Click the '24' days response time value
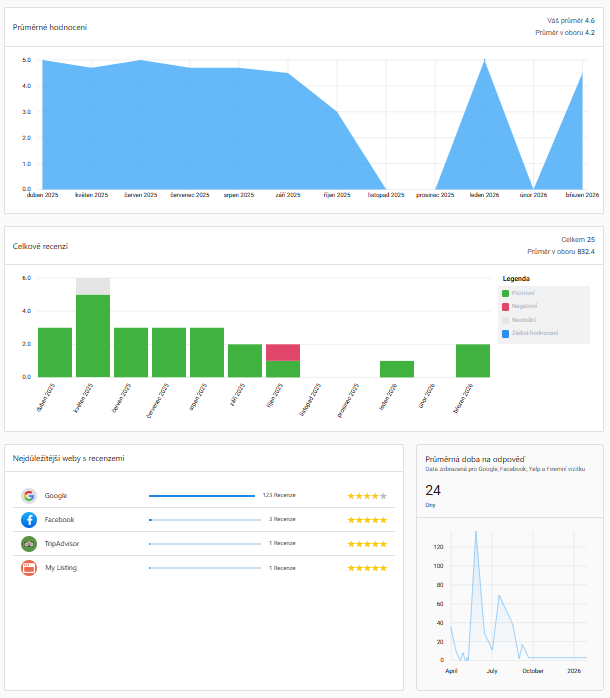Viewport: 610px width, 698px height. click(433, 490)
